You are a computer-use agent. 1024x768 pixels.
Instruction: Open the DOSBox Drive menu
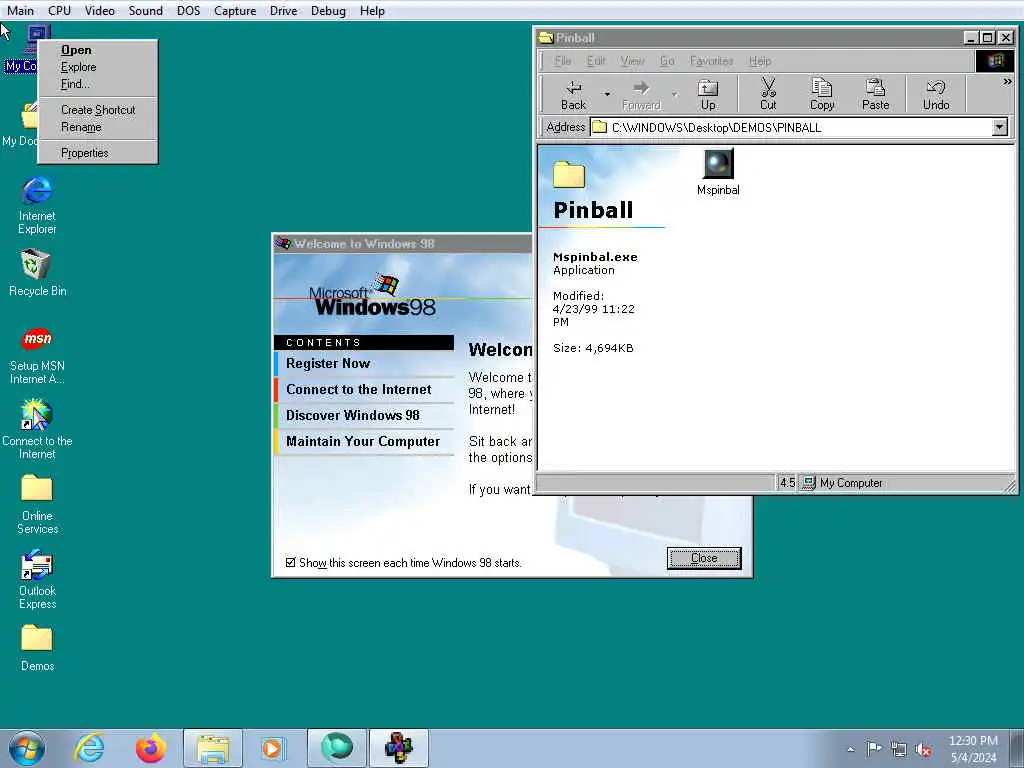(x=283, y=10)
